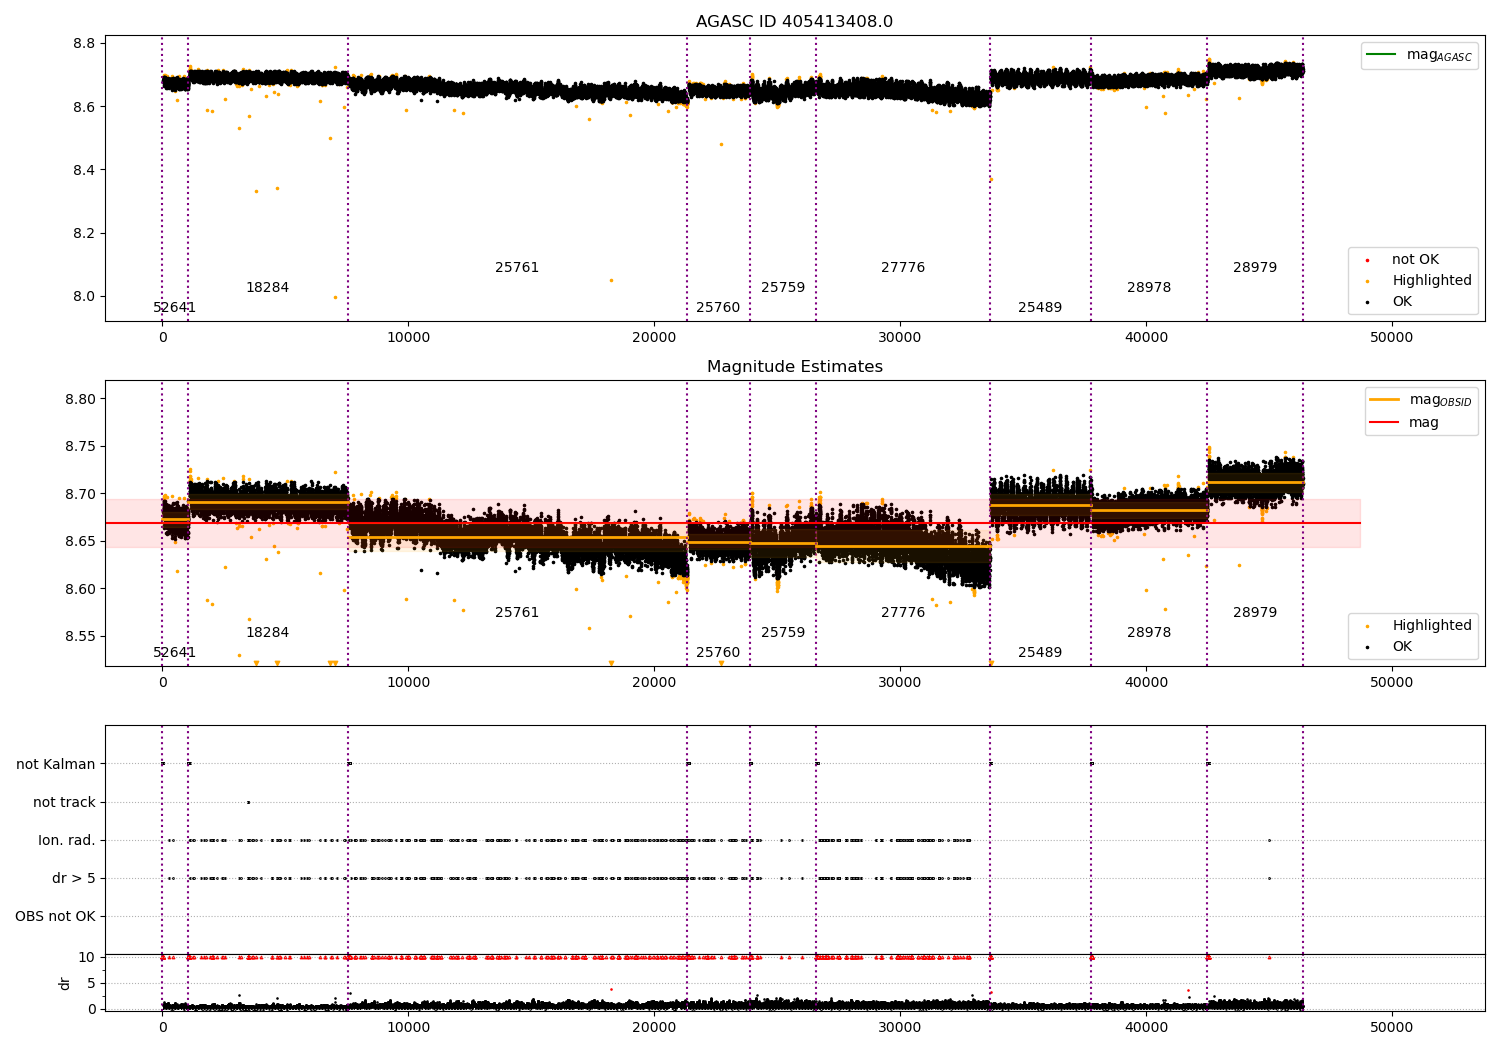Image resolution: width=1500 pixels, height=1050 pixels.
Task: Click x-axis tick 20000 under bottom plot
Action: (x=654, y=1028)
